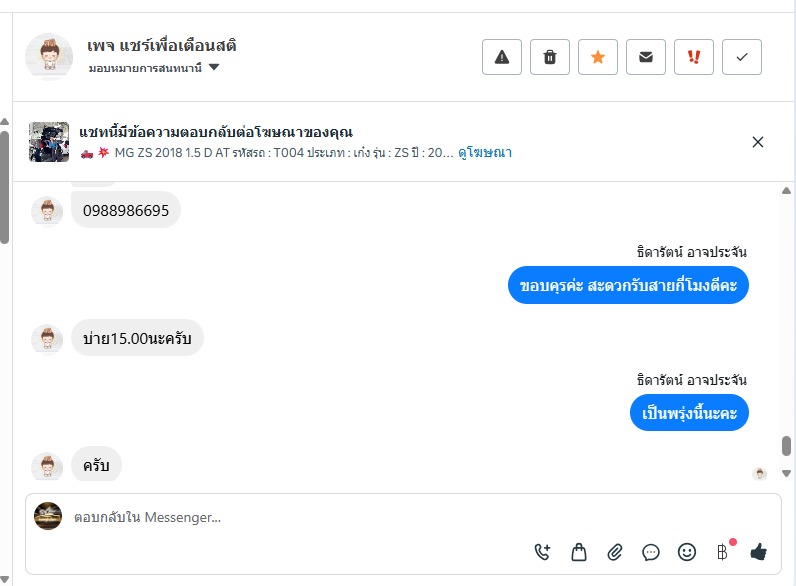
Task: Open saved replies speech bubble icon
Action: coord(651,551)
